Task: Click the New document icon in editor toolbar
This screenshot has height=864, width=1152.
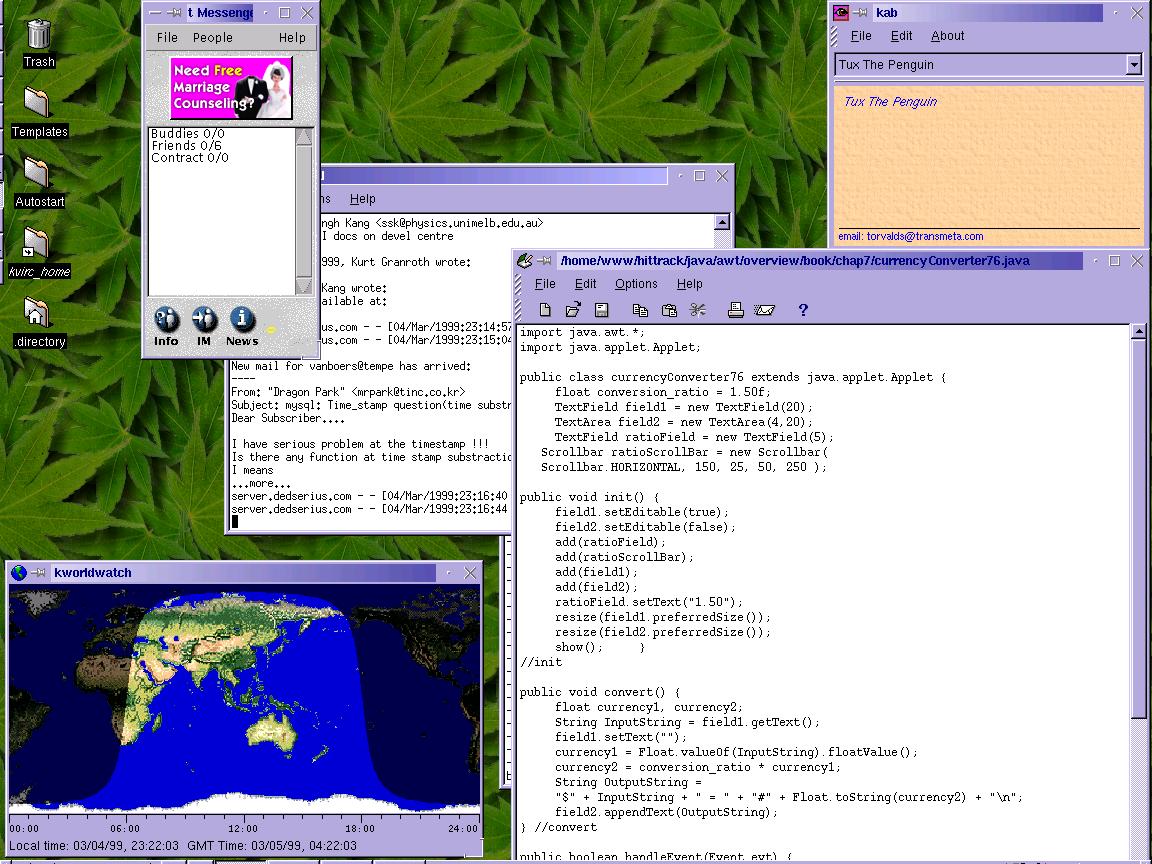Action: pos(544,310)
